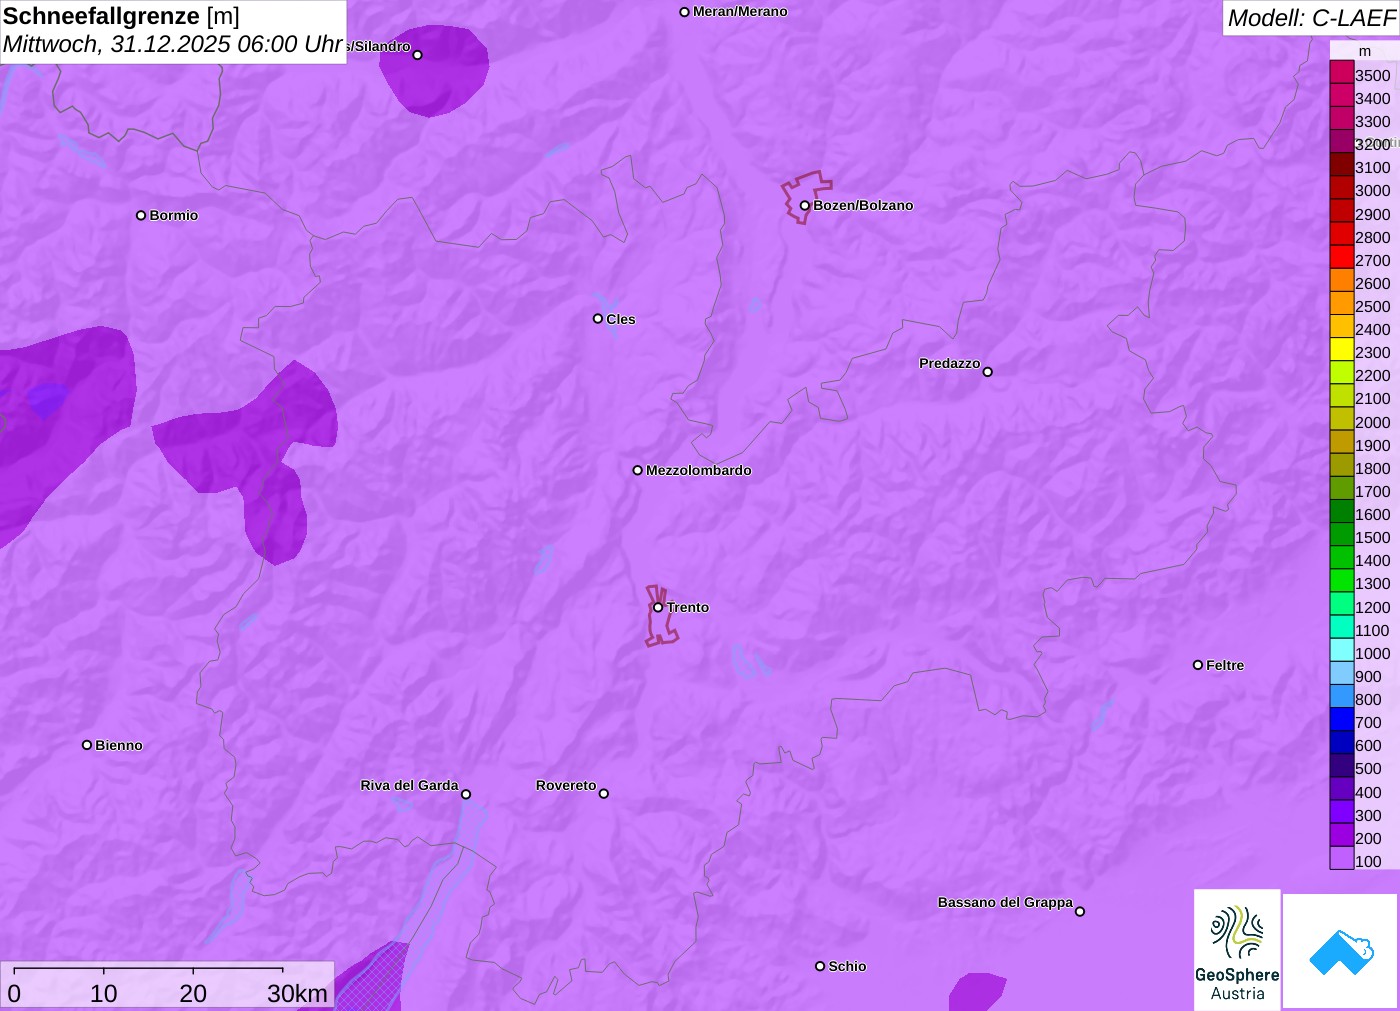Click the 3500 m legend color swatch
This screenshot has width=1400, height=1011.
point(1342,72)
